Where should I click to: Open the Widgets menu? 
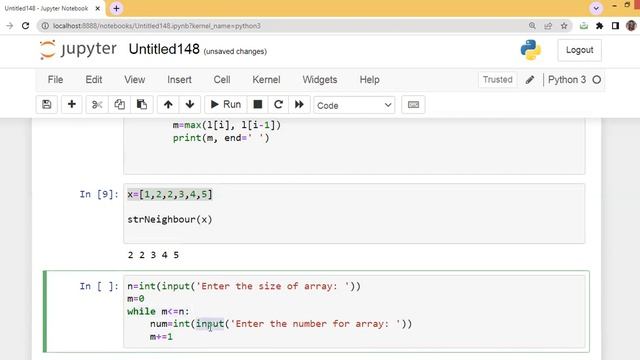[x=320, y=80]
